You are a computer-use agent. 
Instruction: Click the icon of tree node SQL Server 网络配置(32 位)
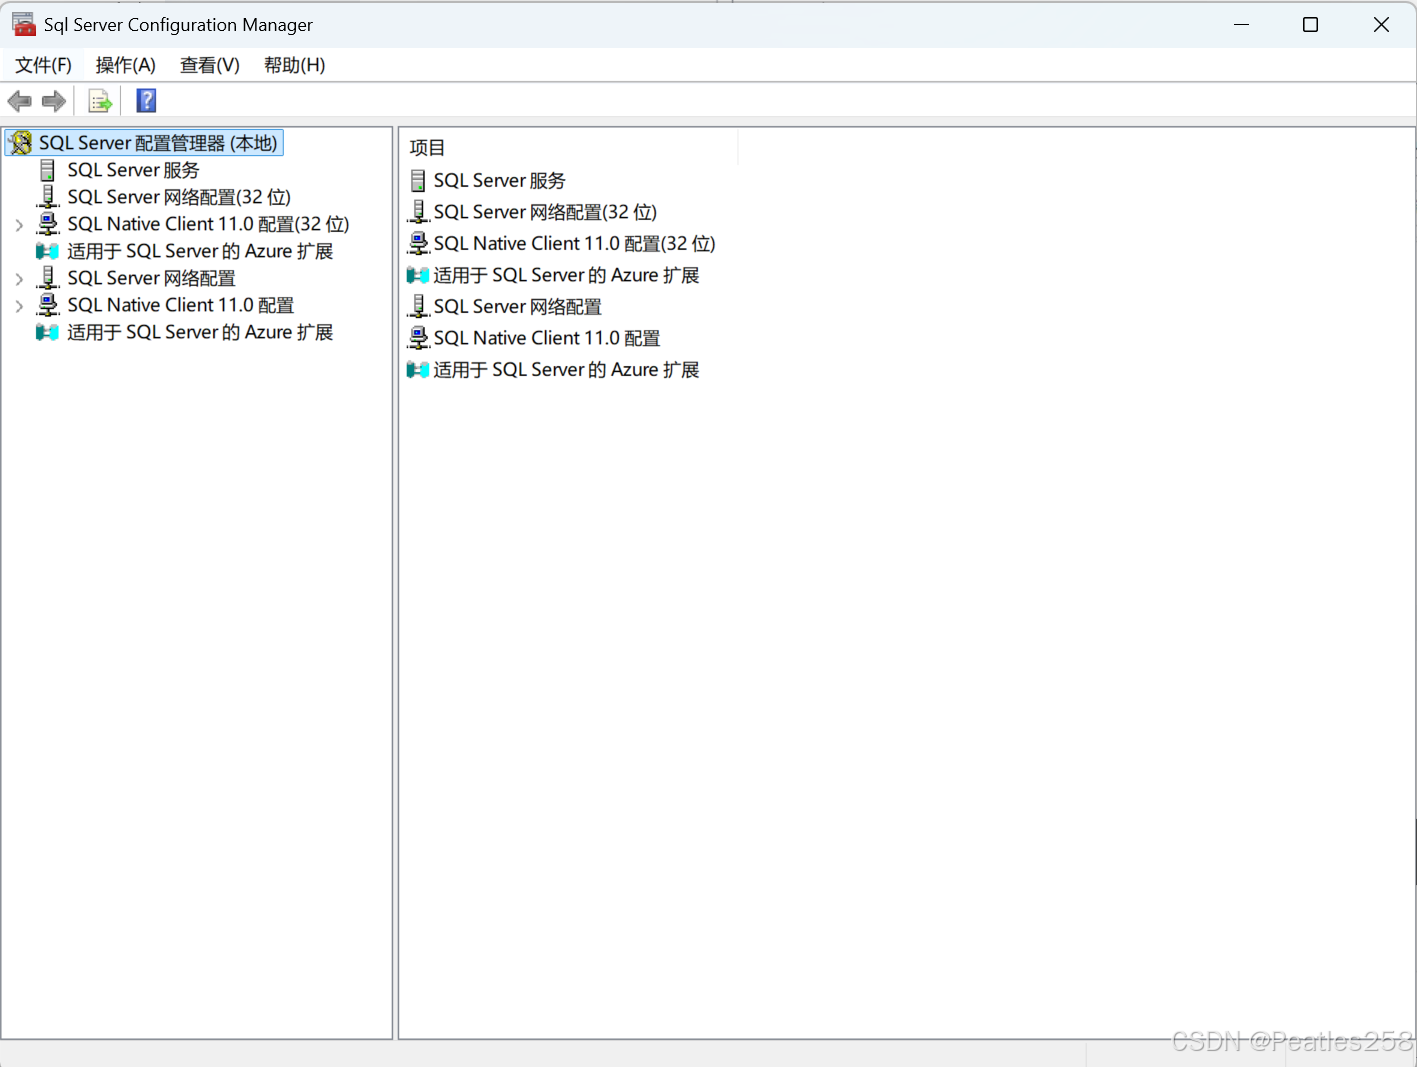[x=47, y=197]
